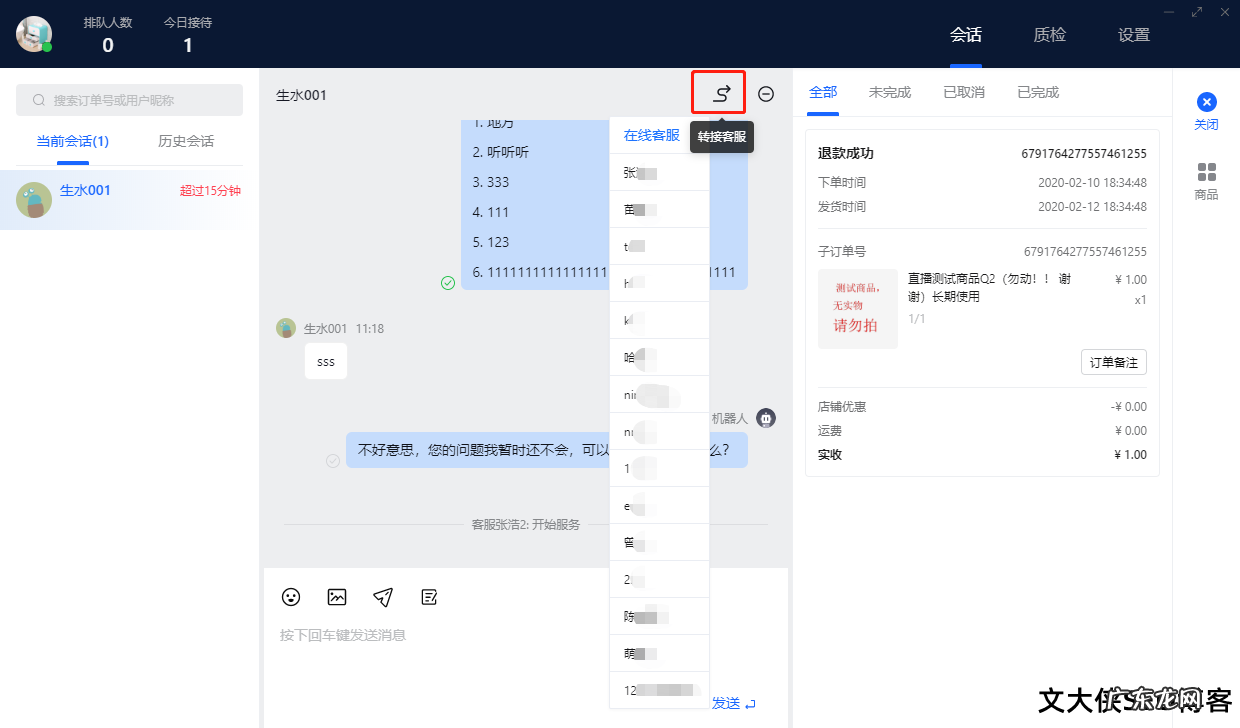Click the quick-send paper plane icon
Image resolution: width=1240 pixels, height=728 pixels.
pyautogui.click(x=382, y=597)
